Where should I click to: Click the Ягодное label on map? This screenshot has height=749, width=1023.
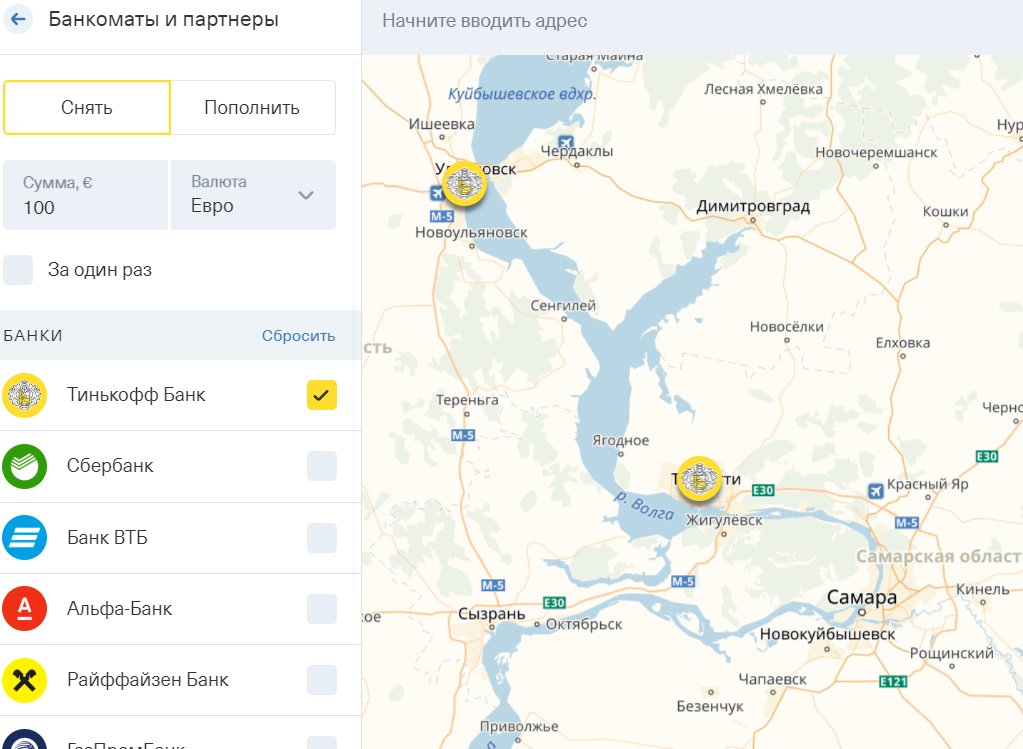coord(620,440)
